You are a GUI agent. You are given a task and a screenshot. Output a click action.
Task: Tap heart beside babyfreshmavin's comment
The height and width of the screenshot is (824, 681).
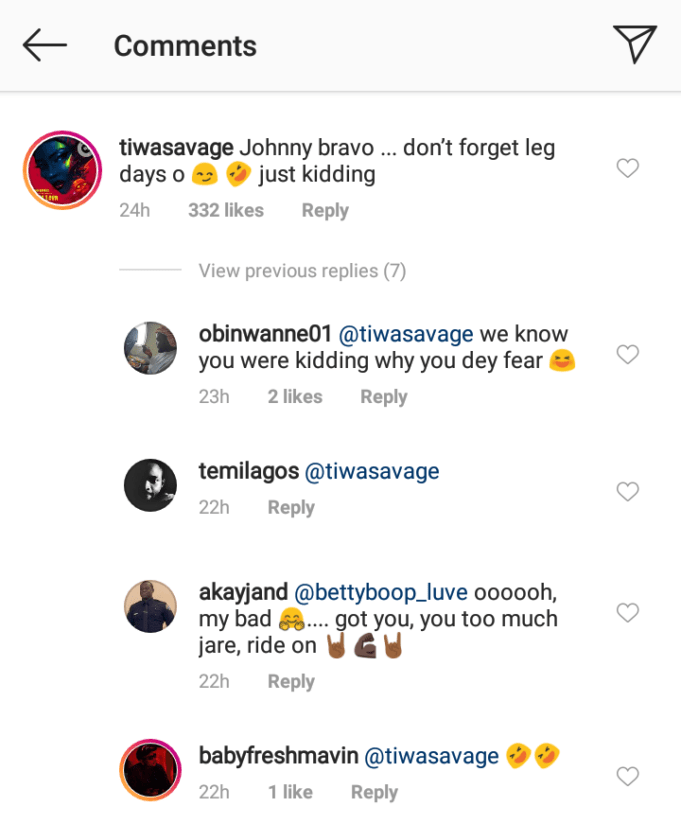[627, 776]
